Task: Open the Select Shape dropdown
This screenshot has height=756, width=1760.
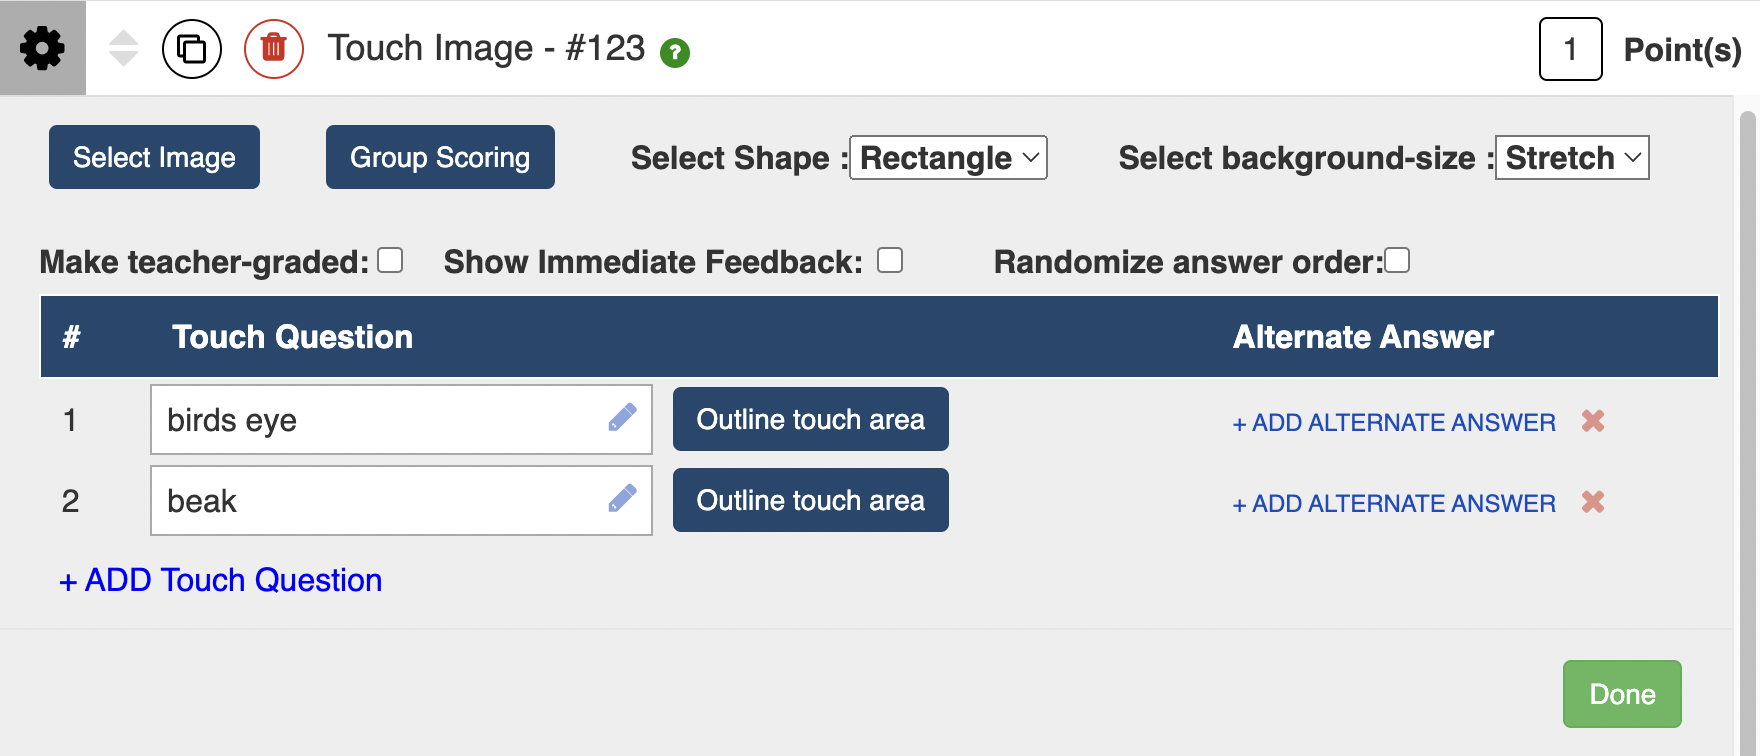Action: click(x=948, y=158)
